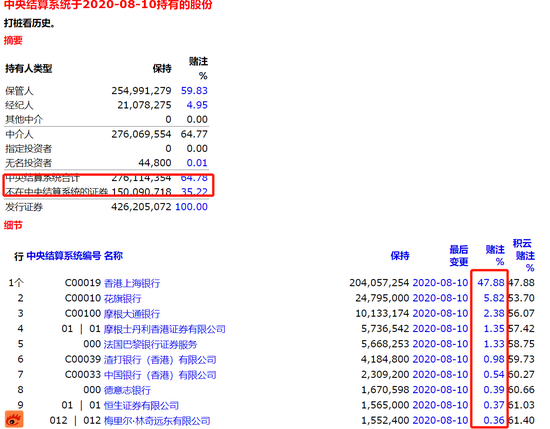Sort by 积云赌注 % header
Viewport: 550px width, 429px height.
pos(524,256)
